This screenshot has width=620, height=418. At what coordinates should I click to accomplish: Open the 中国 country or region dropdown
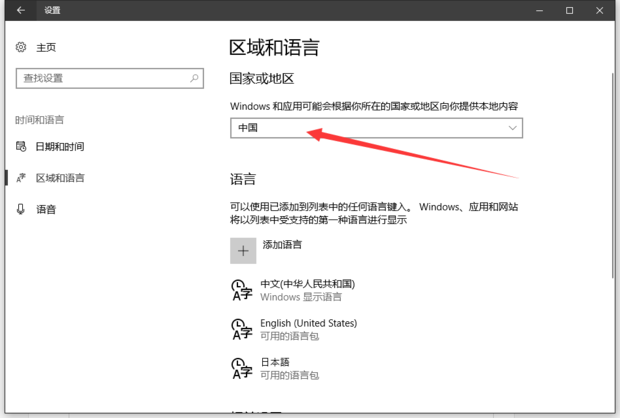tap(376, 128)
